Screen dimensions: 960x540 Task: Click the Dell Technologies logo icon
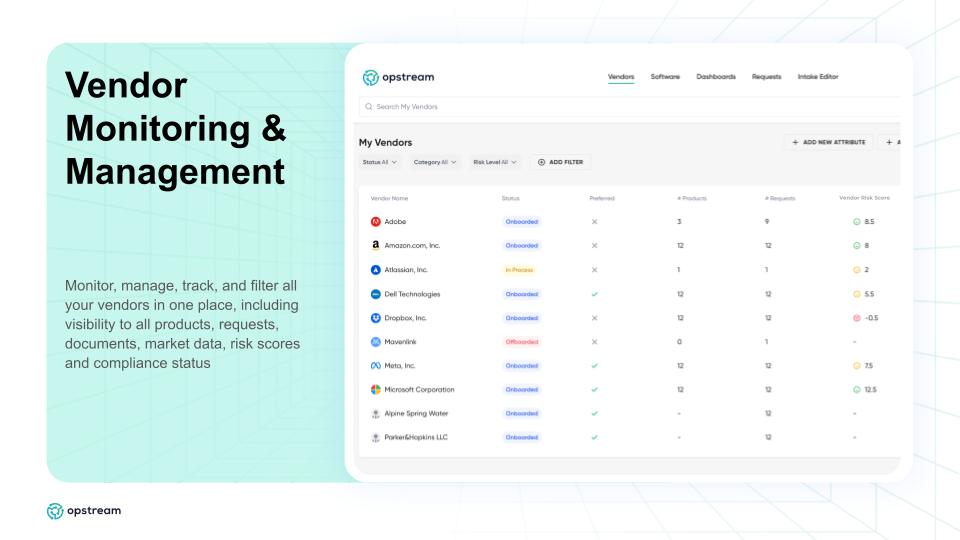(x=375, y=294)
